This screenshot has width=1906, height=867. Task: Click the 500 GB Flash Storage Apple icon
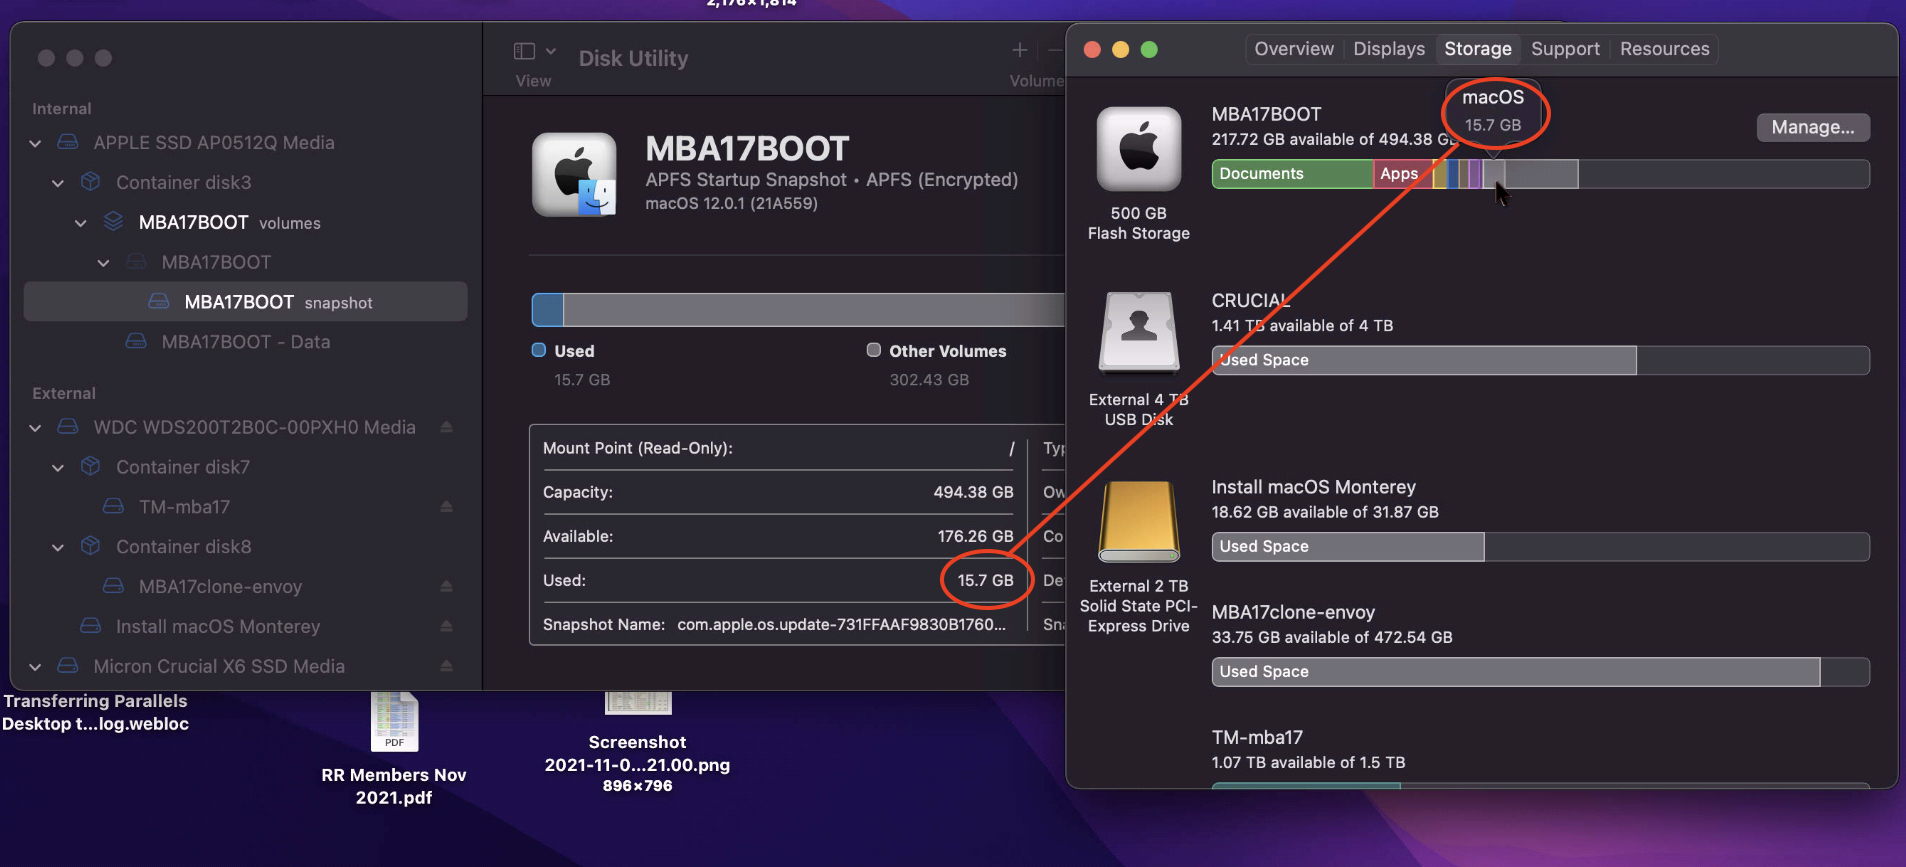click(x=1138, y=149)
